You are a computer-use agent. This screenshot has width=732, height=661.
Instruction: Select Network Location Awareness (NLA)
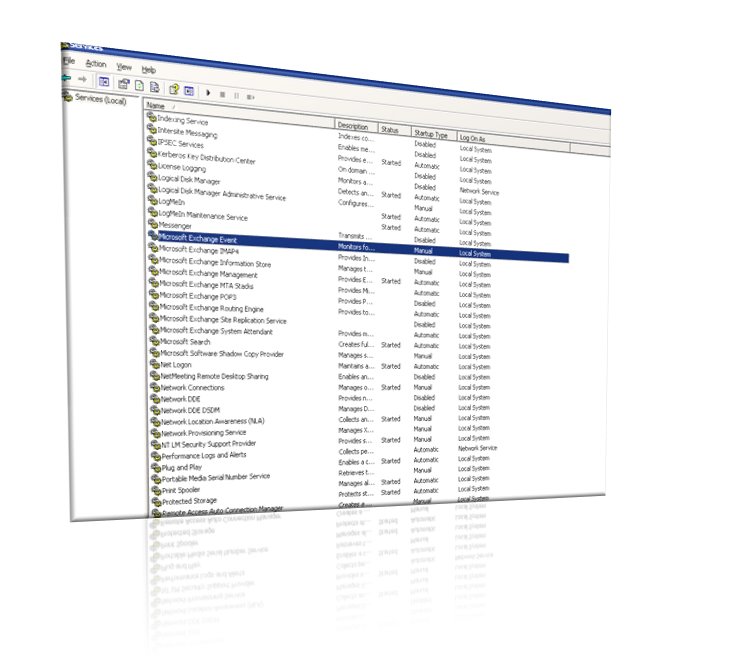click(212, 421)
